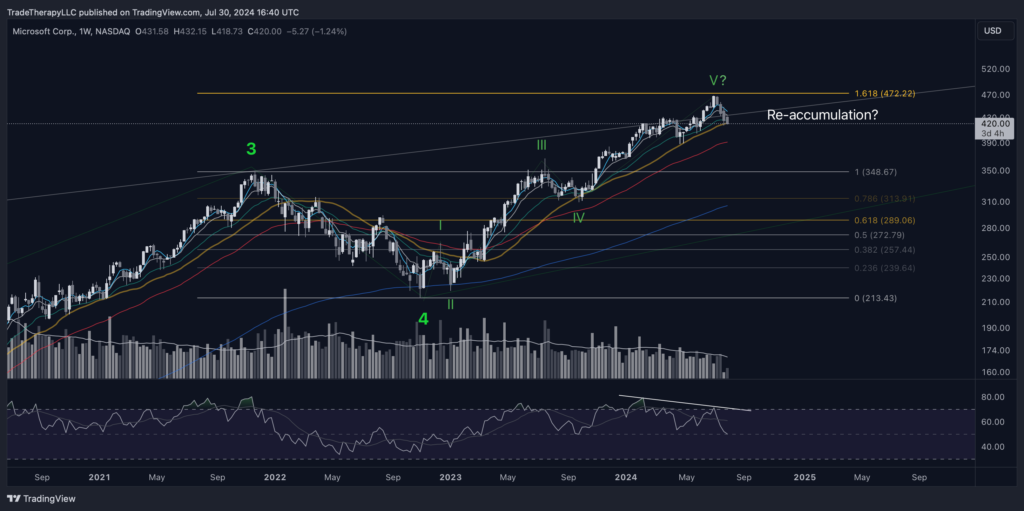Click 2023 on the time axis

[451, 477]
